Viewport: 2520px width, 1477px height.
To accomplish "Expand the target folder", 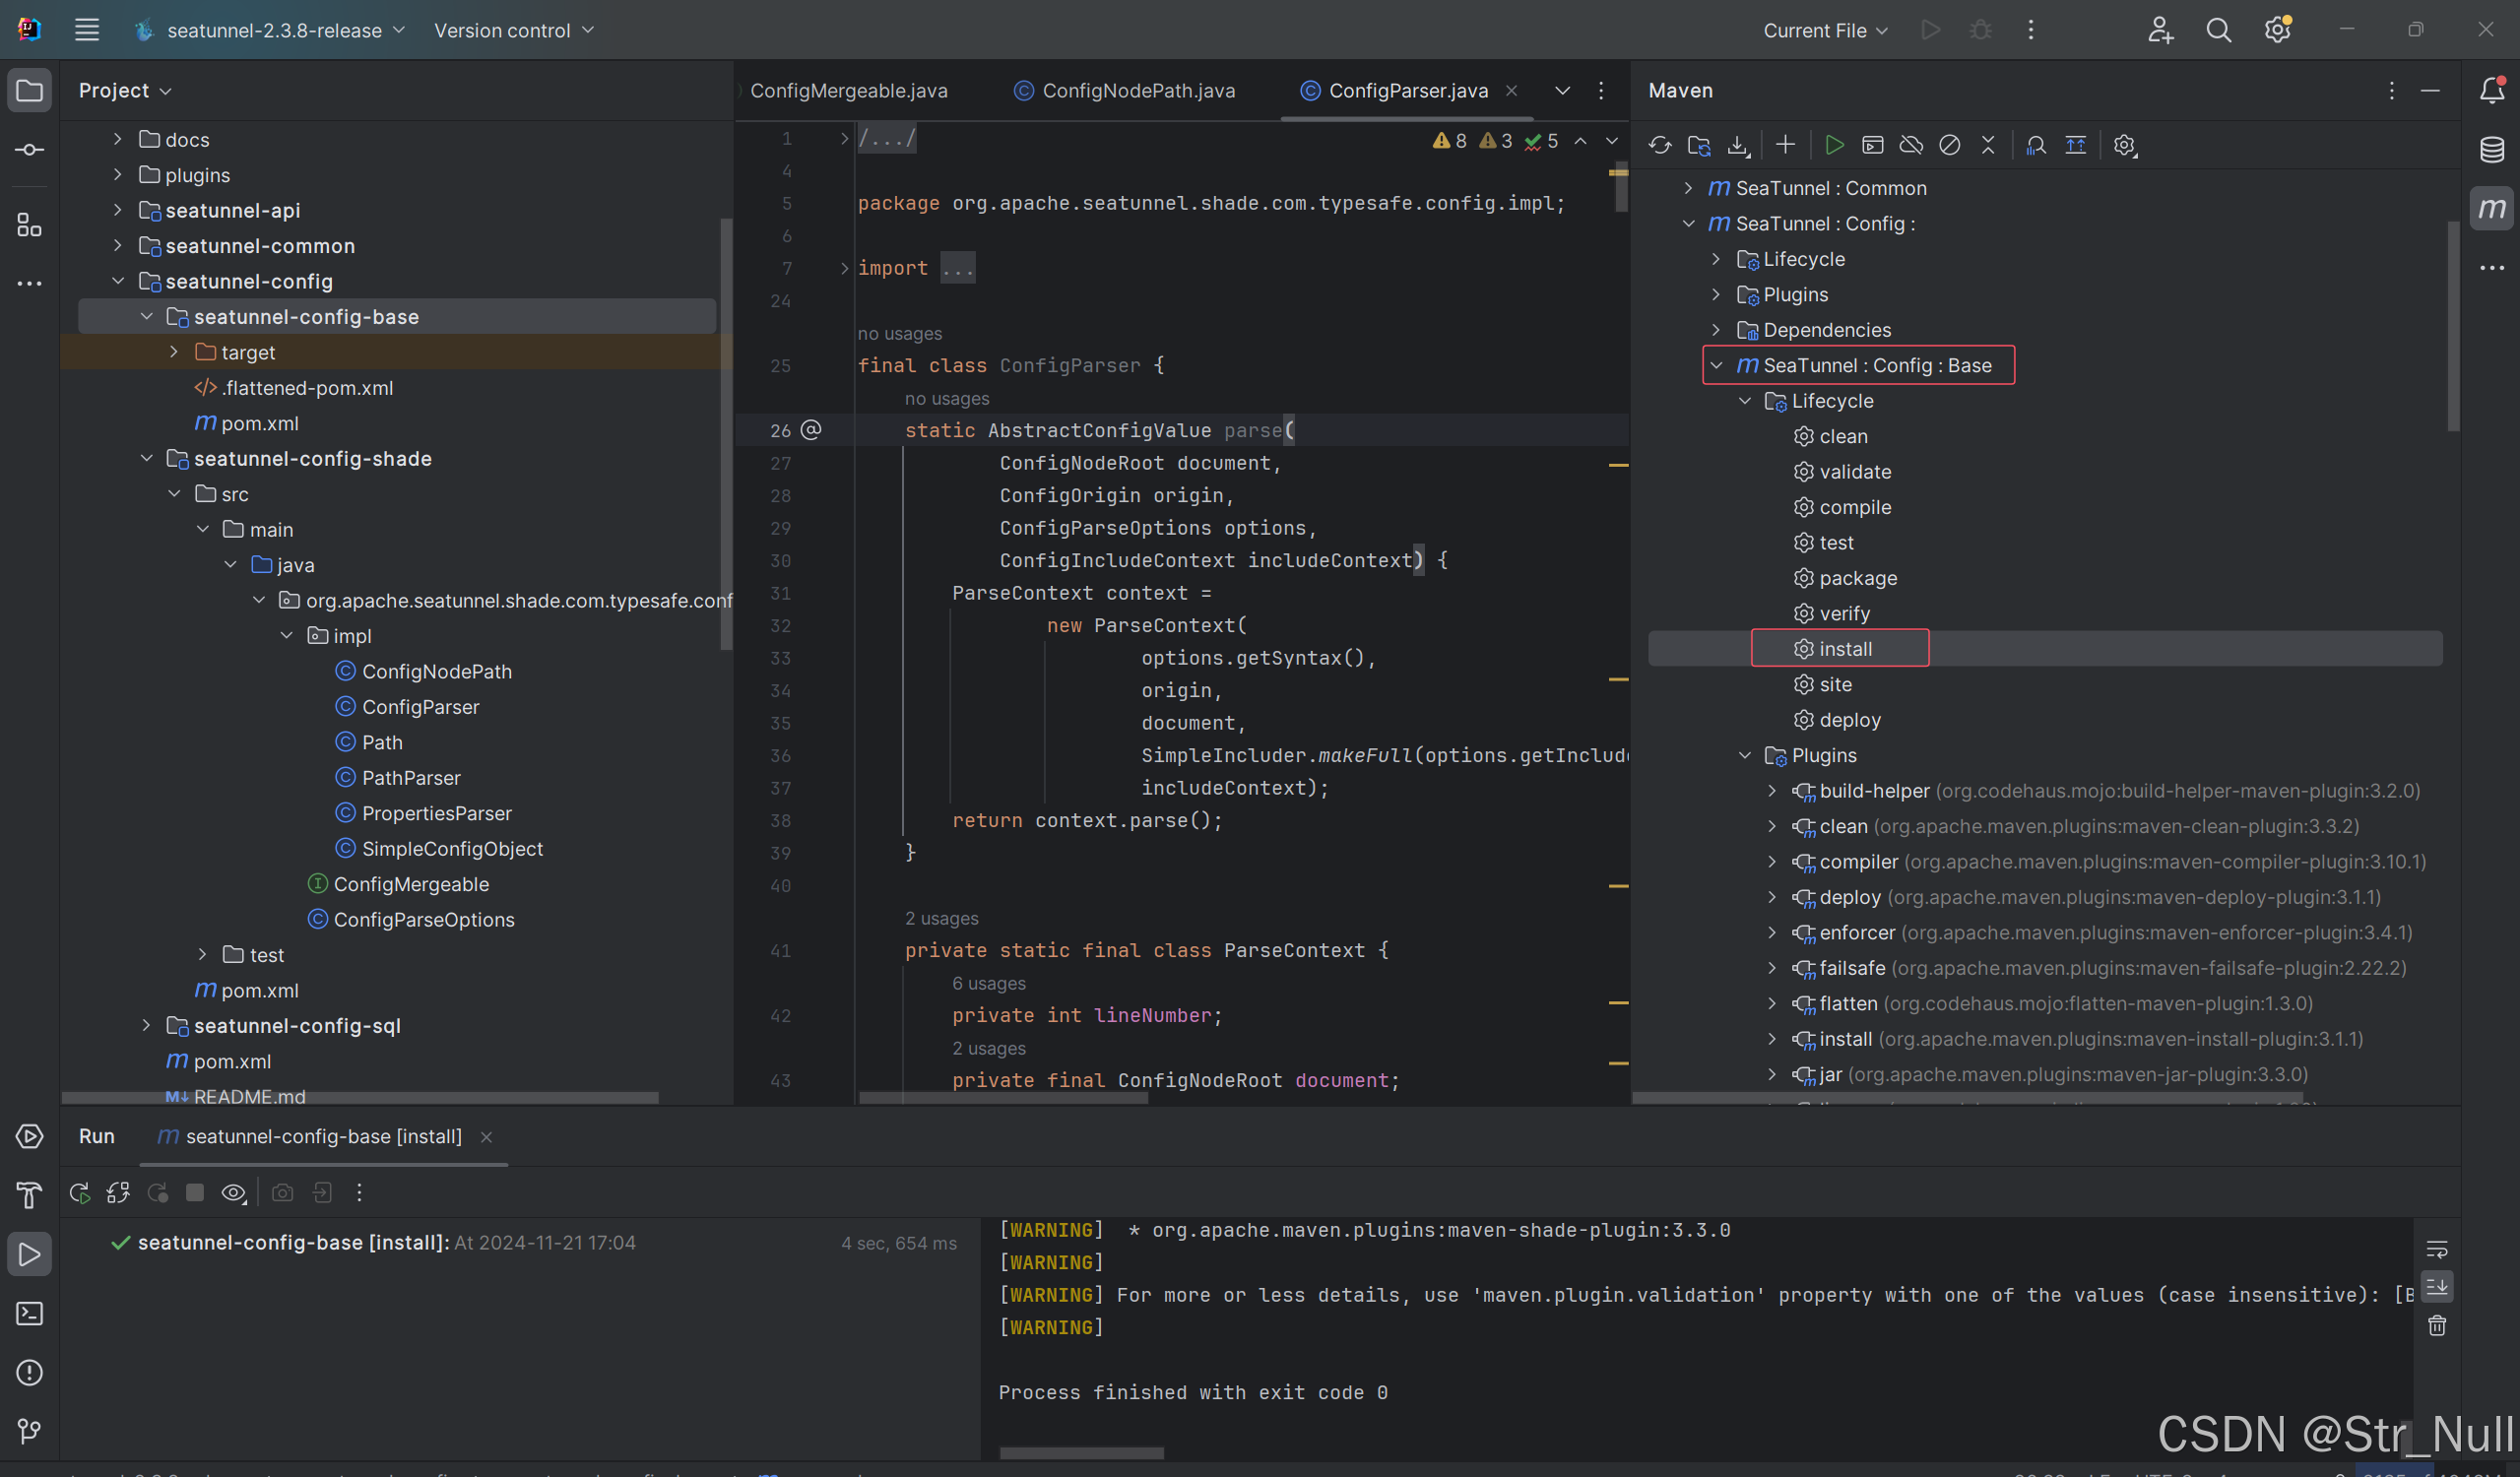I will [174, 352].
